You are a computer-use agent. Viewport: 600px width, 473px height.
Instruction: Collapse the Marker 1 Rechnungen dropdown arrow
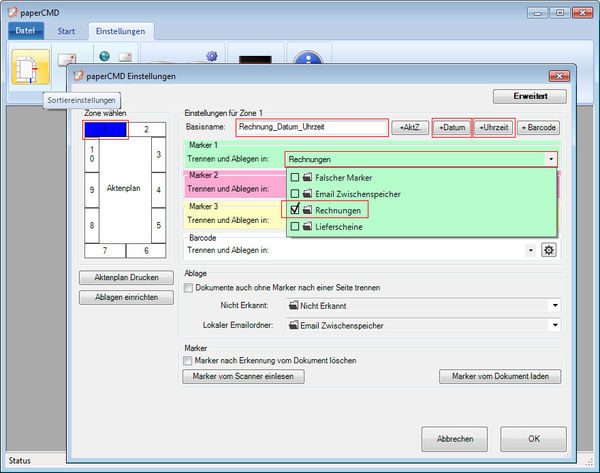pos(551,159)
